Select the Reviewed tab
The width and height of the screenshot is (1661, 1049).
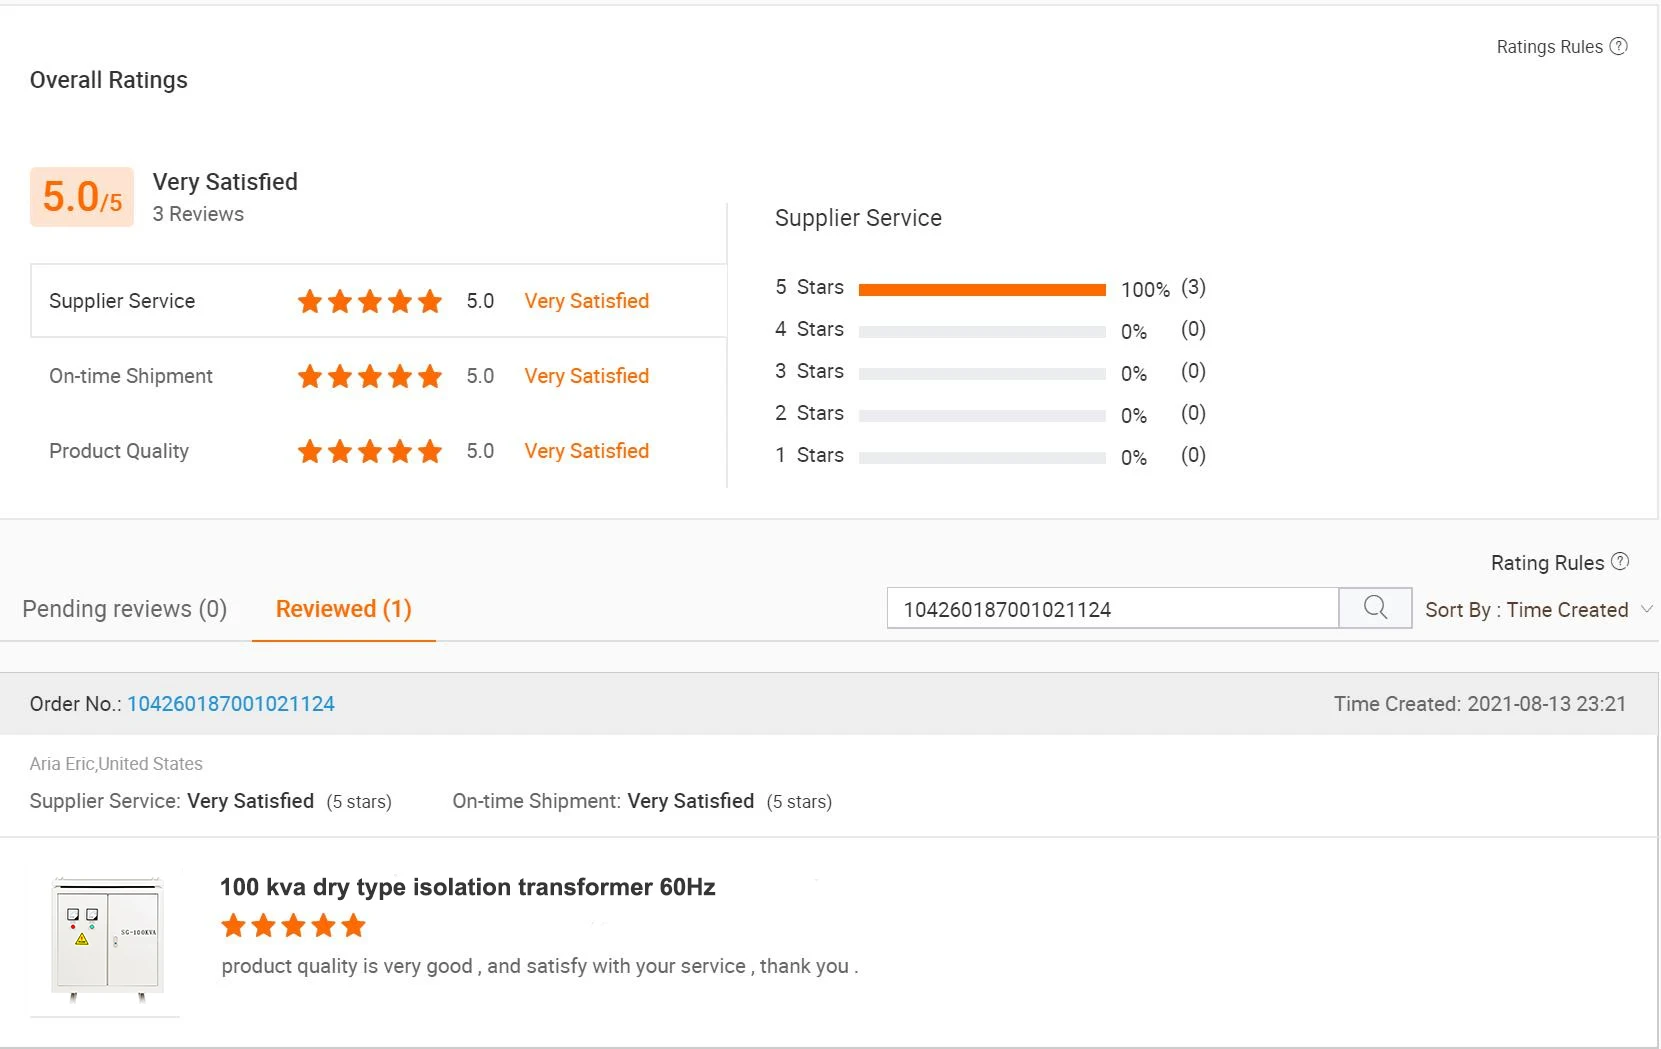click(x=343, y=609)
